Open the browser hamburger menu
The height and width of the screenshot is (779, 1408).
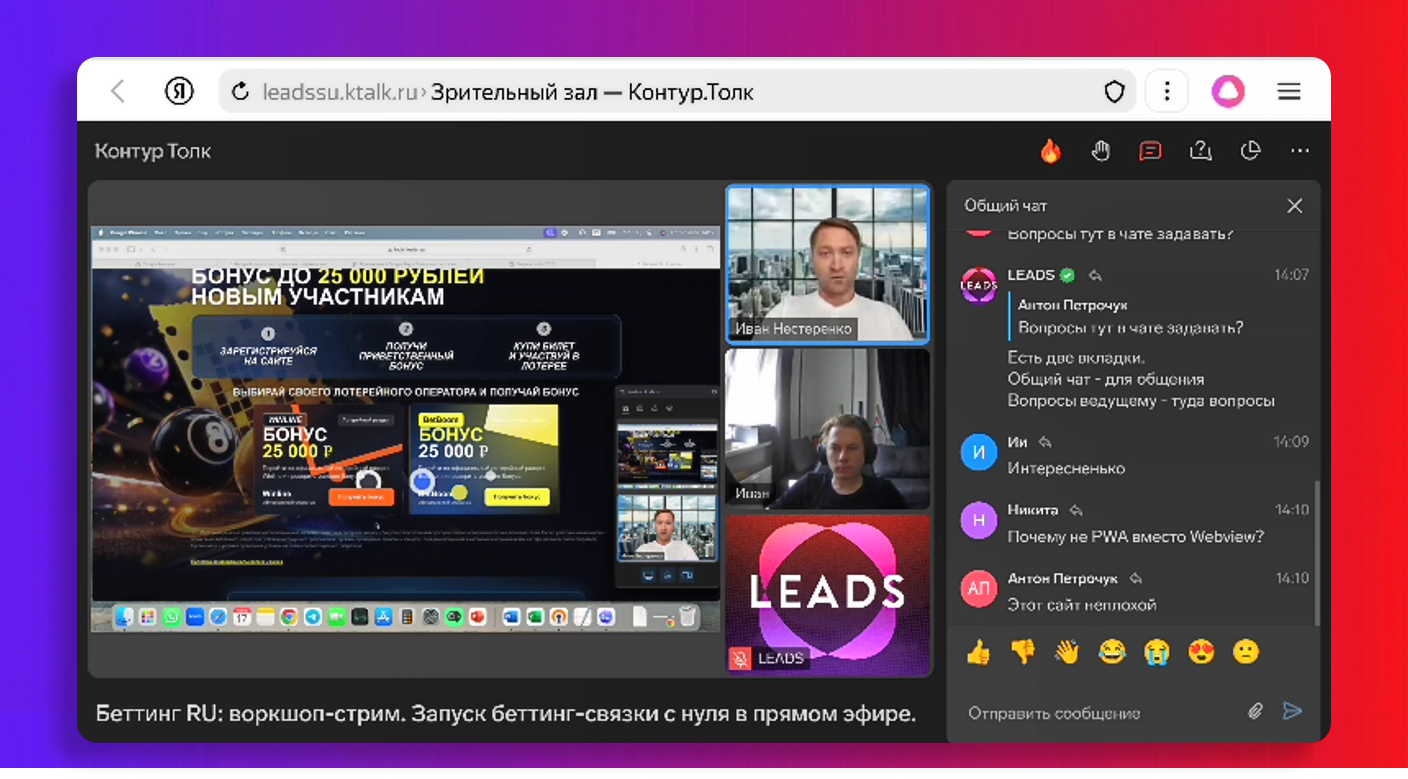coord(1289,92)
